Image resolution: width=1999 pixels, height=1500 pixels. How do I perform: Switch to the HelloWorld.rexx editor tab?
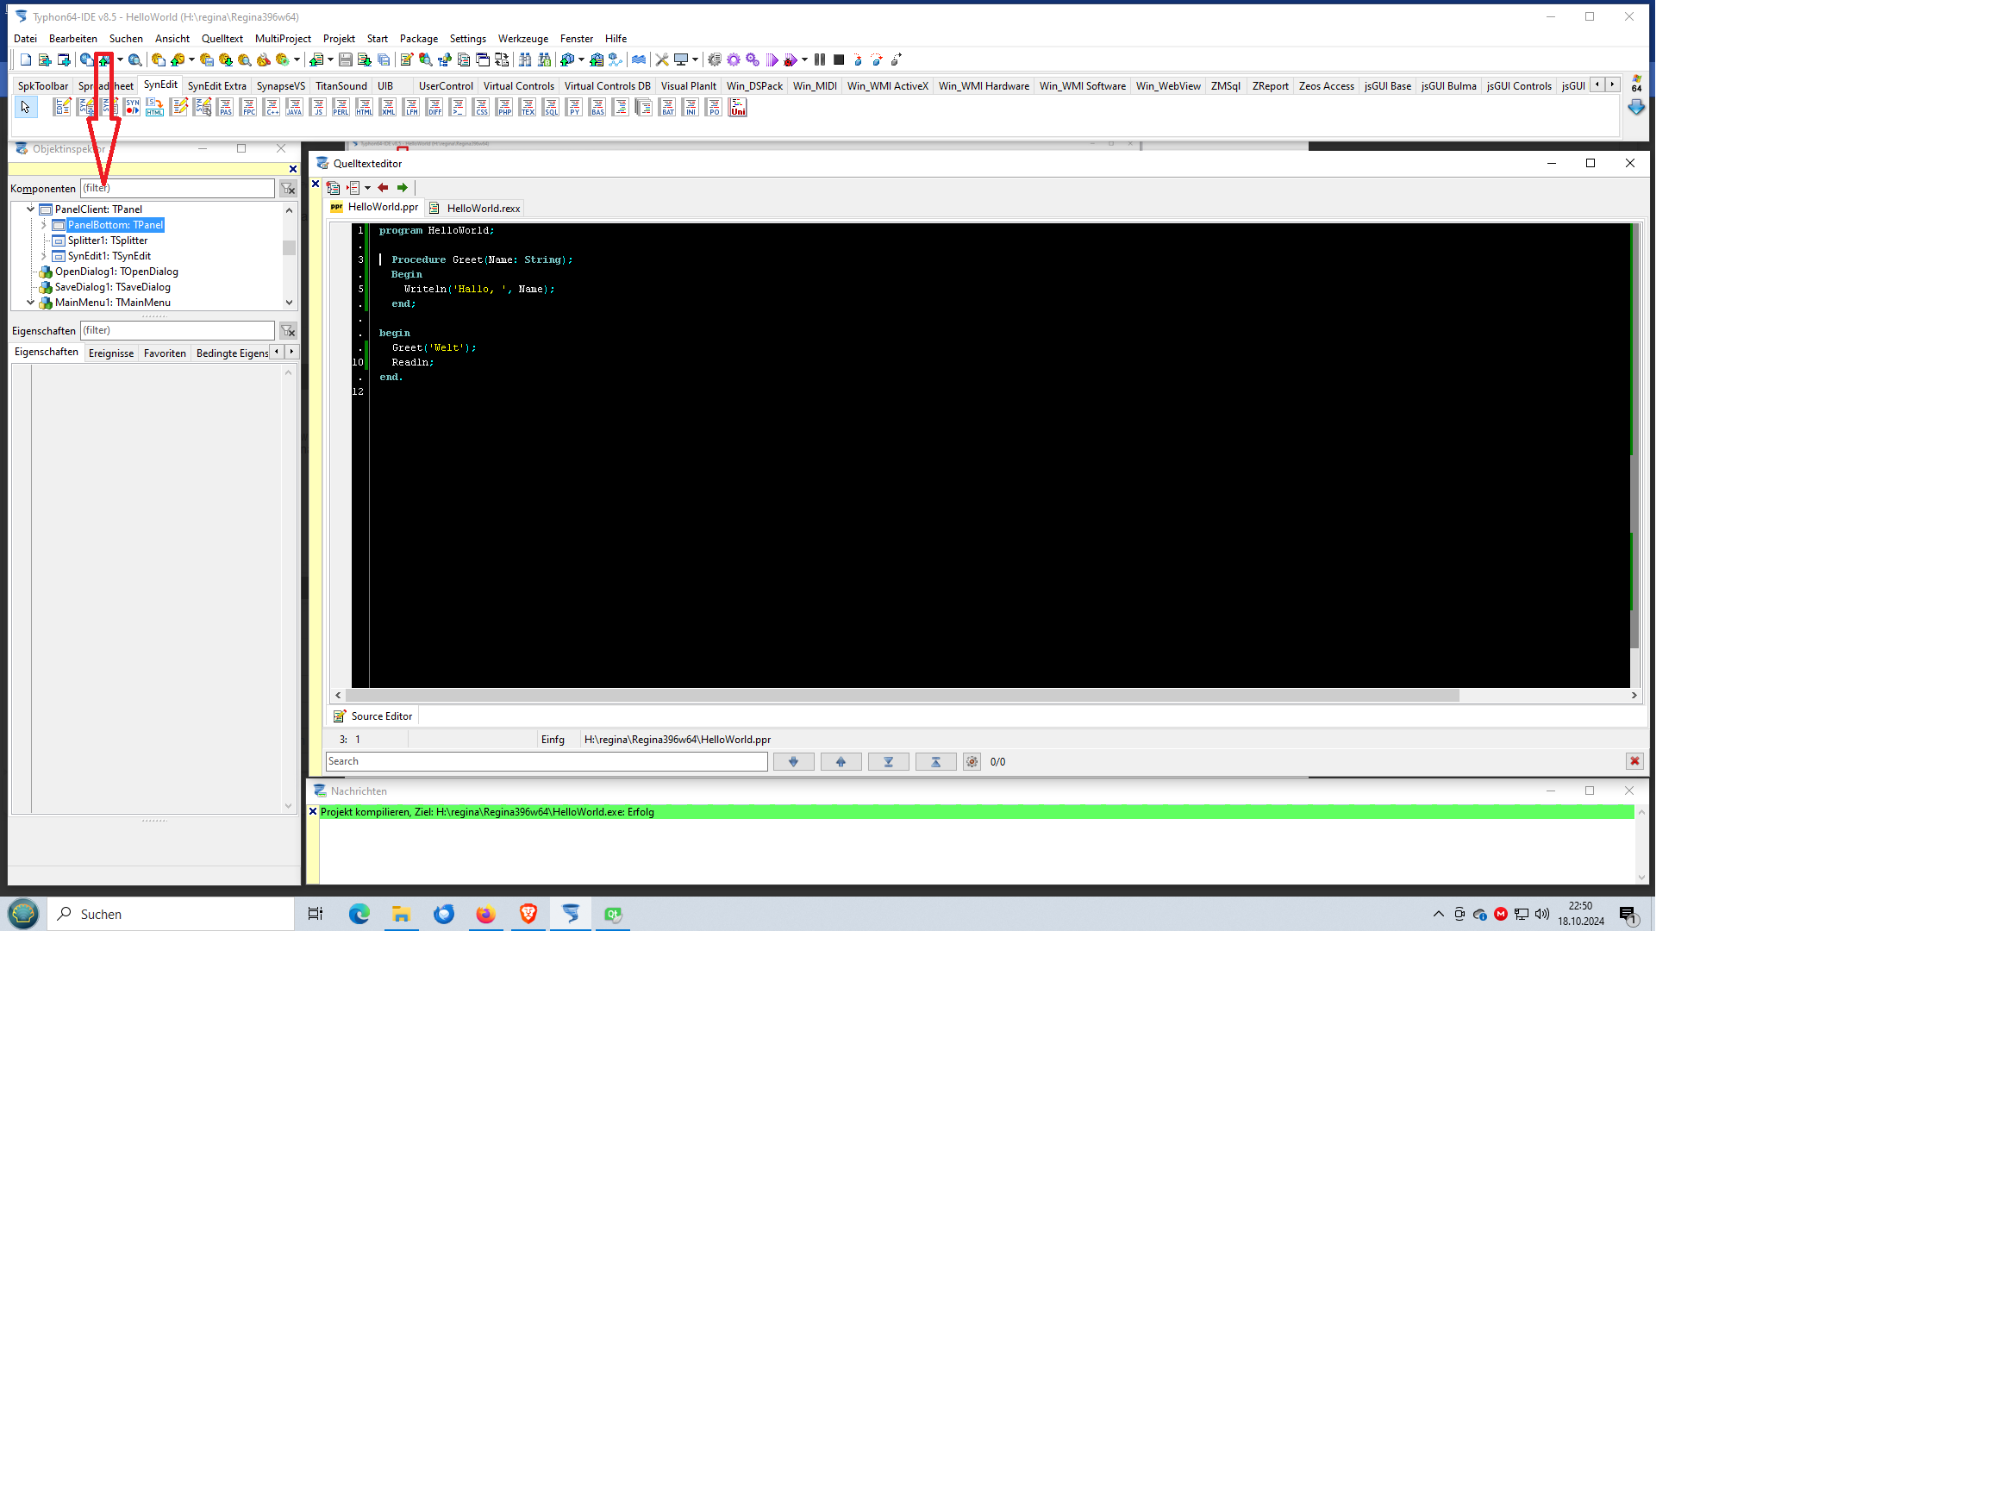pyautogui.click(x=482, y=208)
